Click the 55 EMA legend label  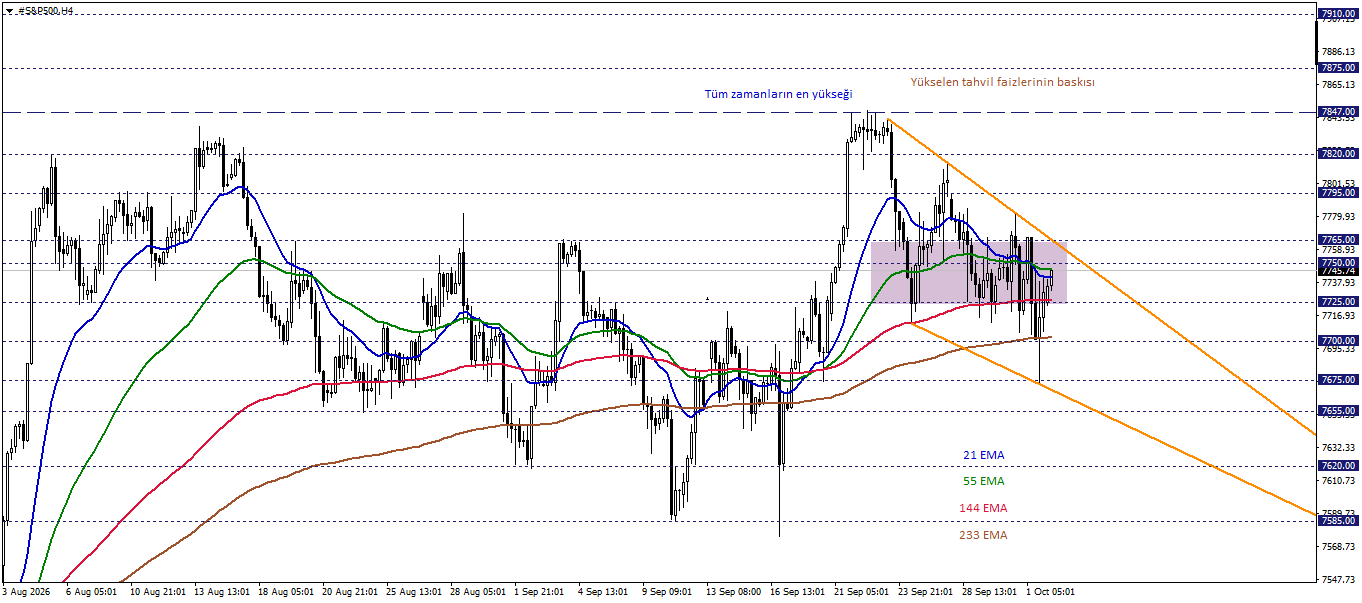click(984, 481)
